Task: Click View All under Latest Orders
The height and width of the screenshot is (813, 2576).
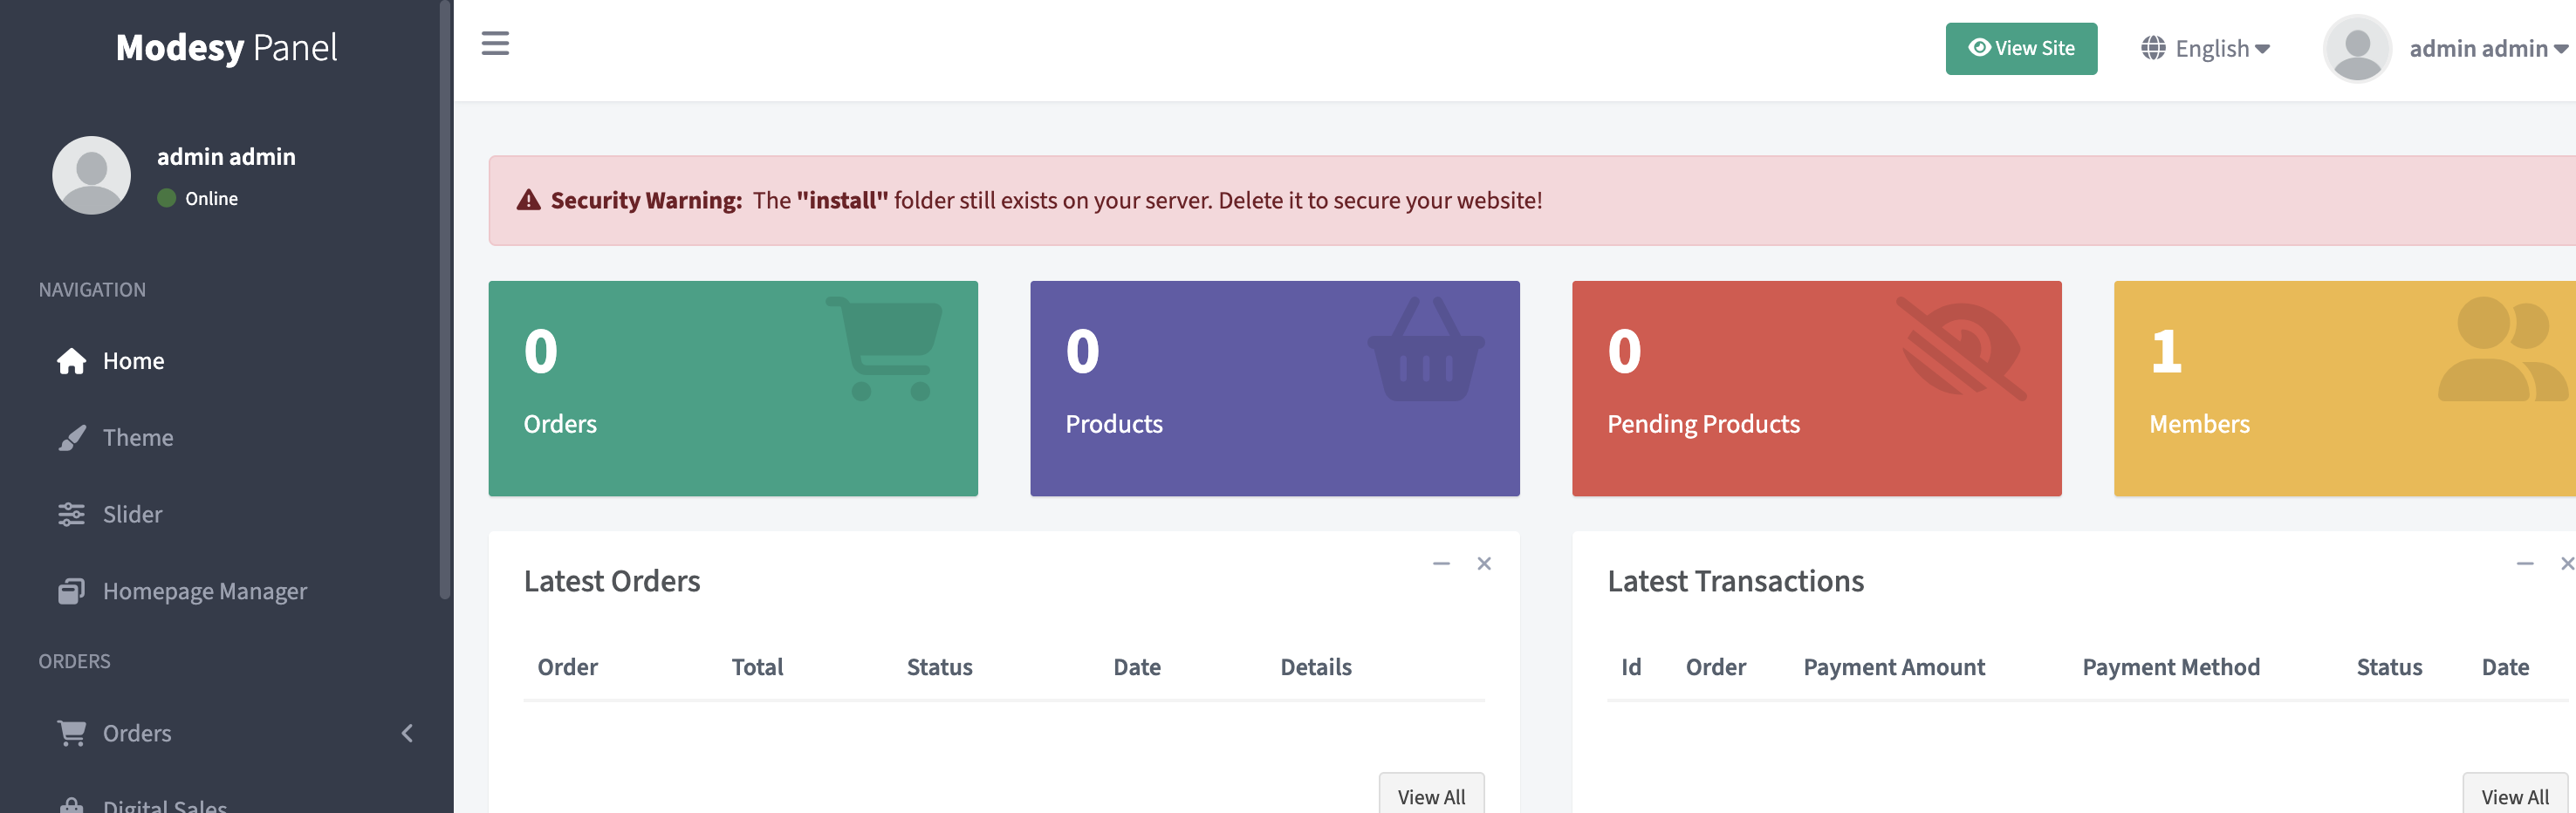Action: pyautogui.click(x=1431, y=794)
